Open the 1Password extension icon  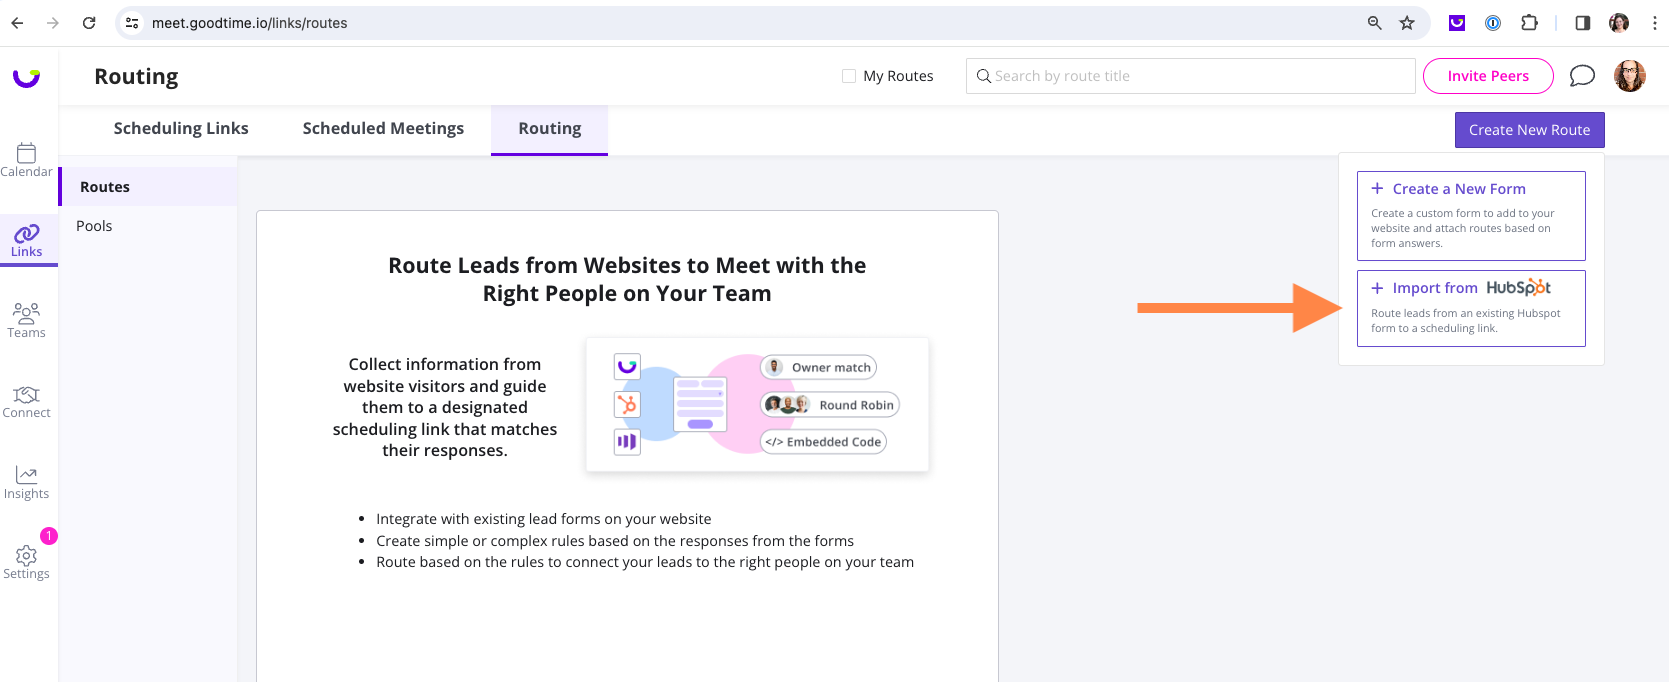point(1493,23)
